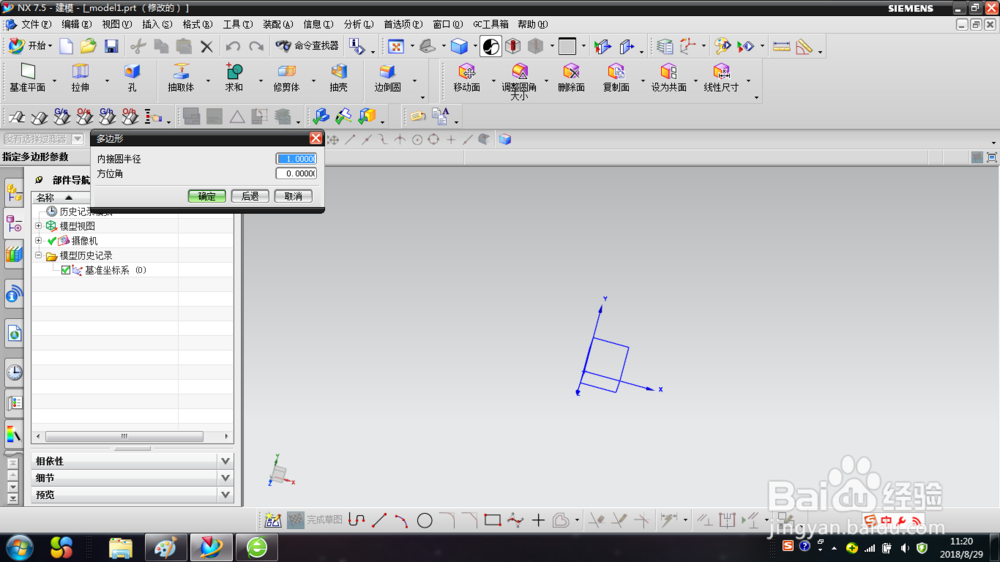
Task: Select the Extrude (拉伸) tool
Action: [x=80, y=78]
